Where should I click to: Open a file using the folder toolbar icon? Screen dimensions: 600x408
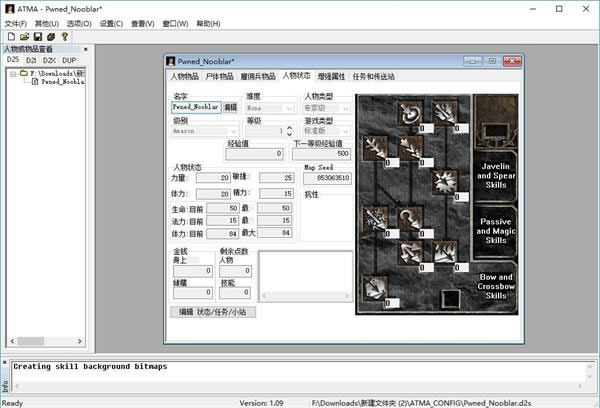tap(24, 37)
